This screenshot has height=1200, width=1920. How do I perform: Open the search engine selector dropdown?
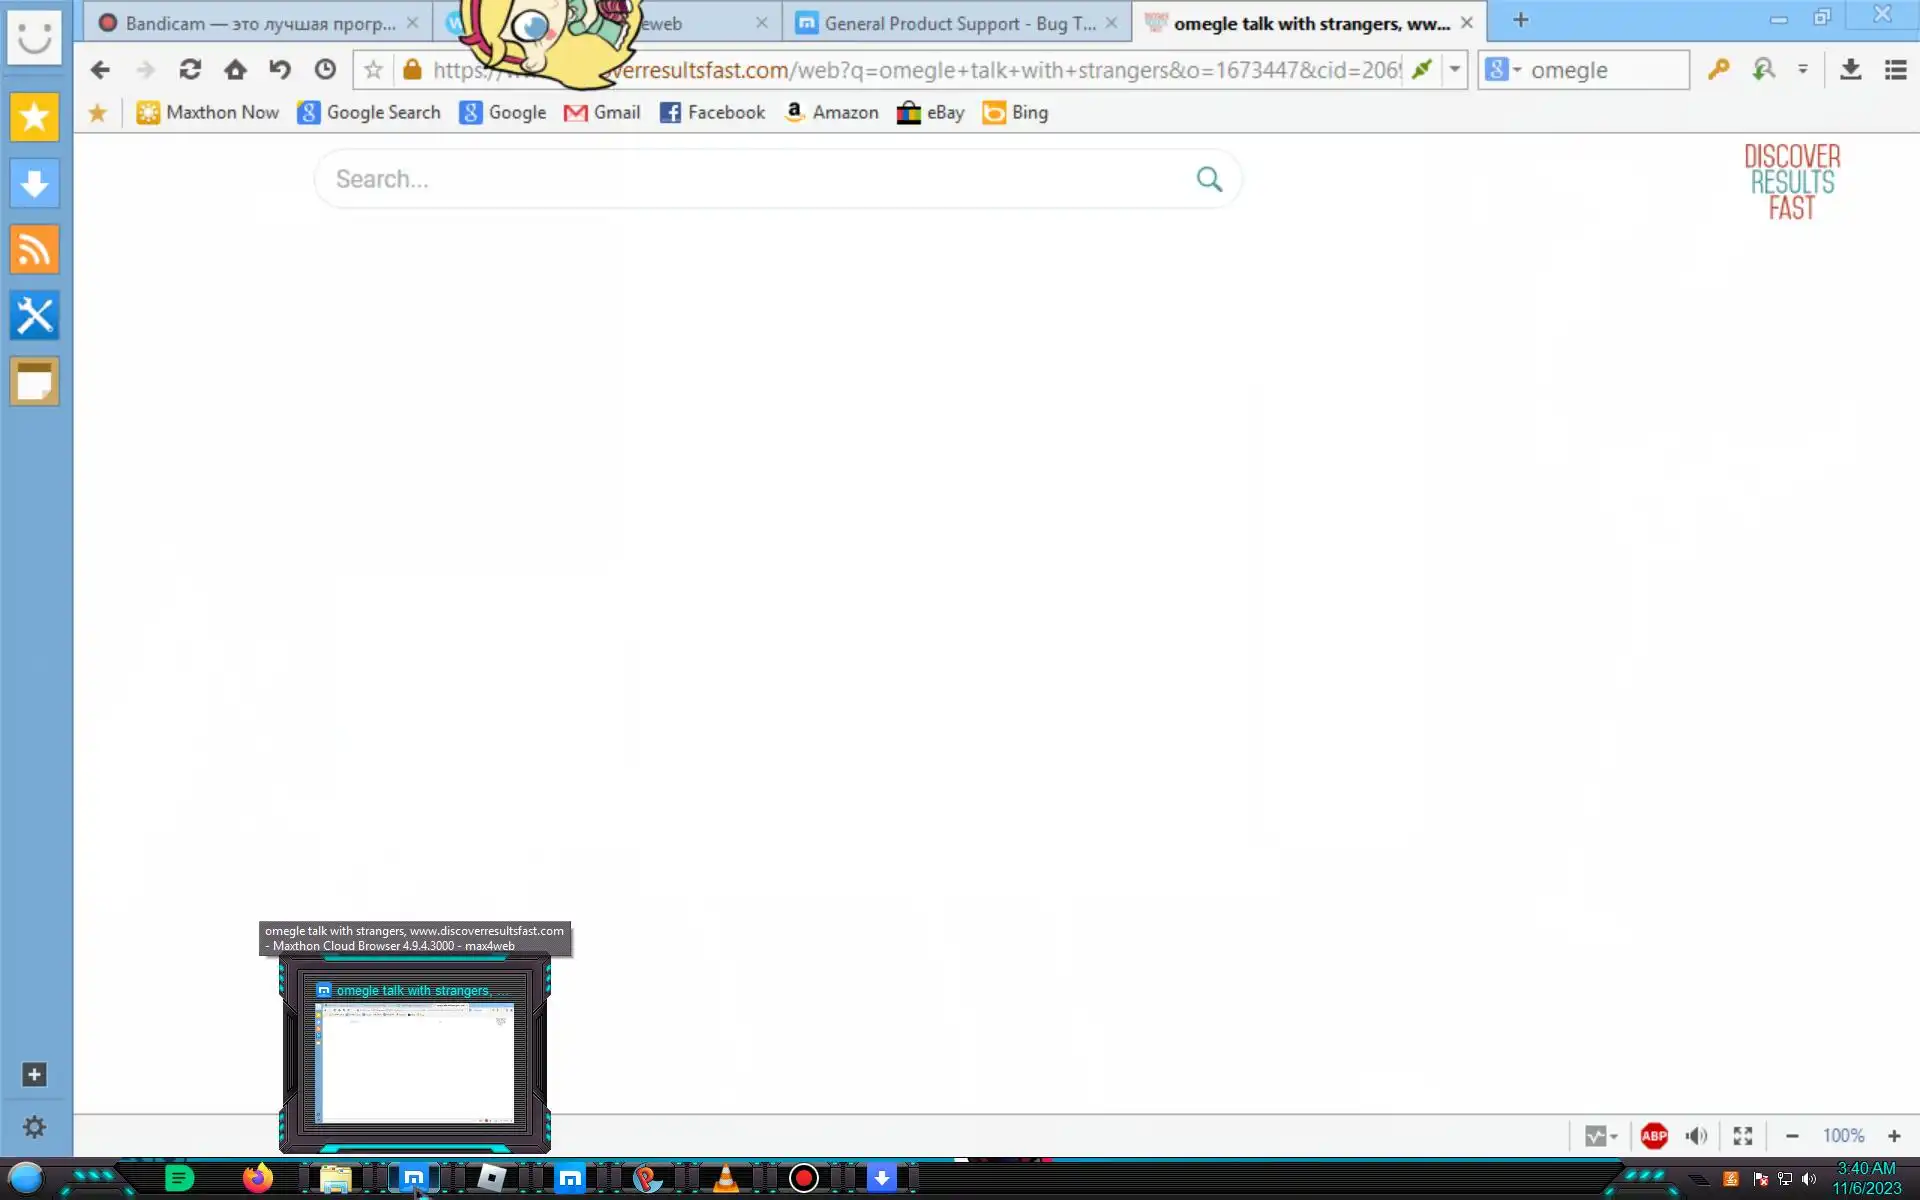point(1503,70)
